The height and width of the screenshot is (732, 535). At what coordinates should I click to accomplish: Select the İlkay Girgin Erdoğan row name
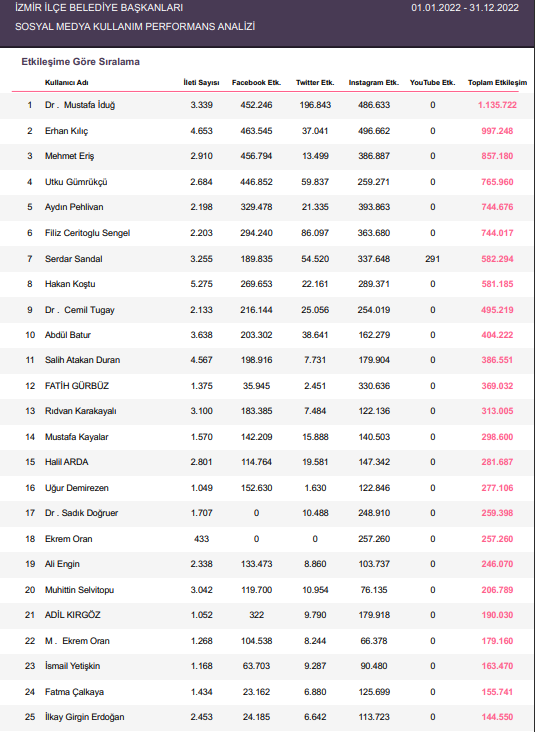(84, 717)
